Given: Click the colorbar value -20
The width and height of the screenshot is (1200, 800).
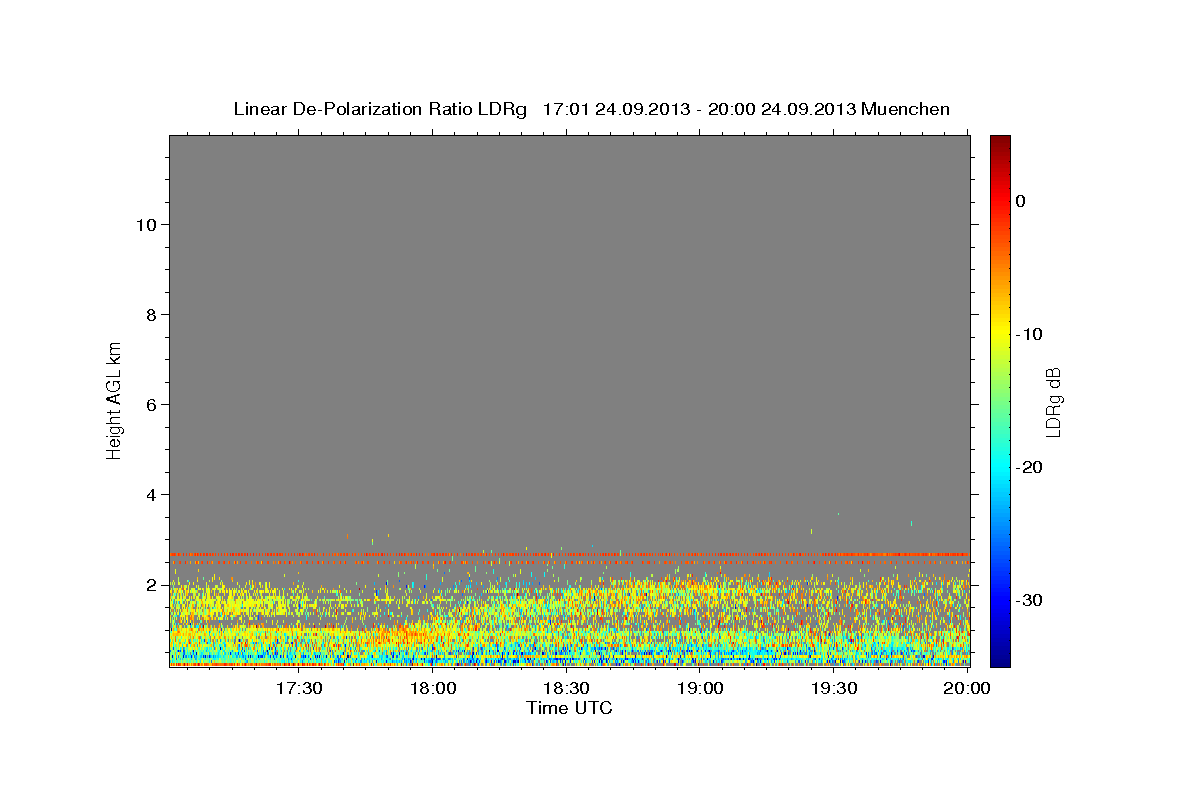Looking at the screenshot, I should [1028, 467].
